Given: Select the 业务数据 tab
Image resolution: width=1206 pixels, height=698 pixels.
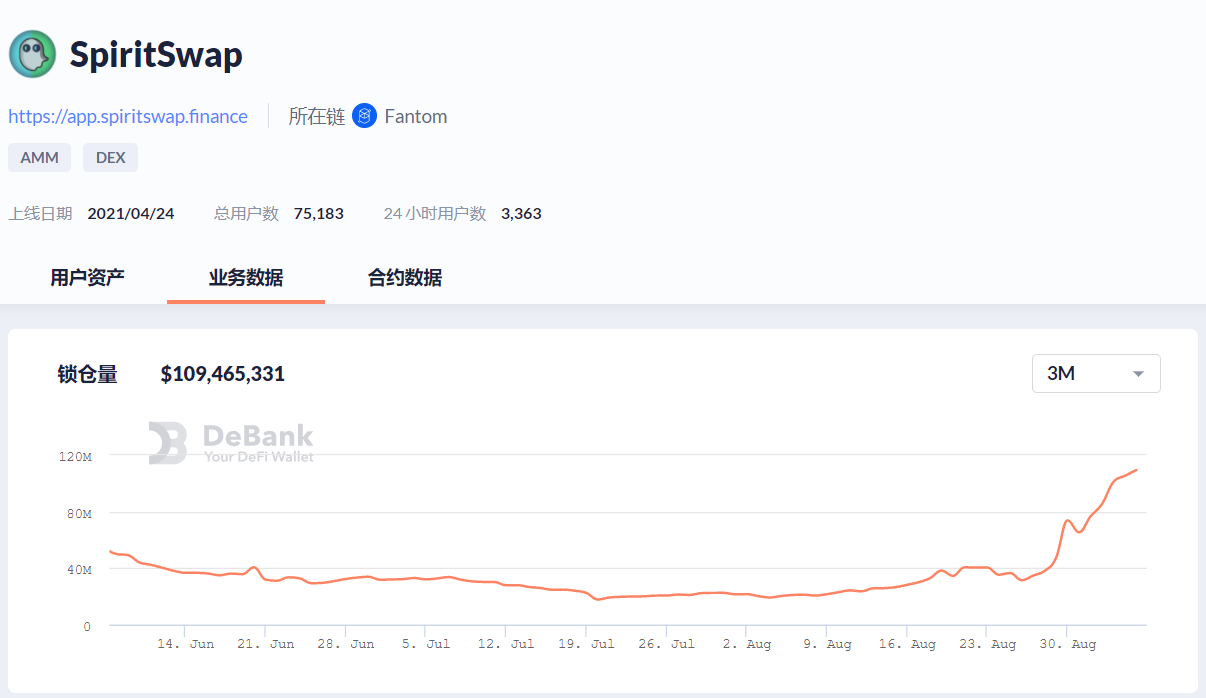Looking at the screenshot, I should click(x=246, y=277).
